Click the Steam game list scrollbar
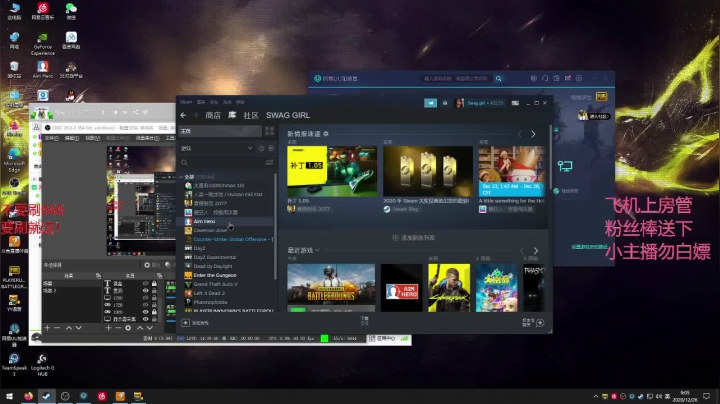The height and width of the screenshot is (404, 720). (275, 226)
